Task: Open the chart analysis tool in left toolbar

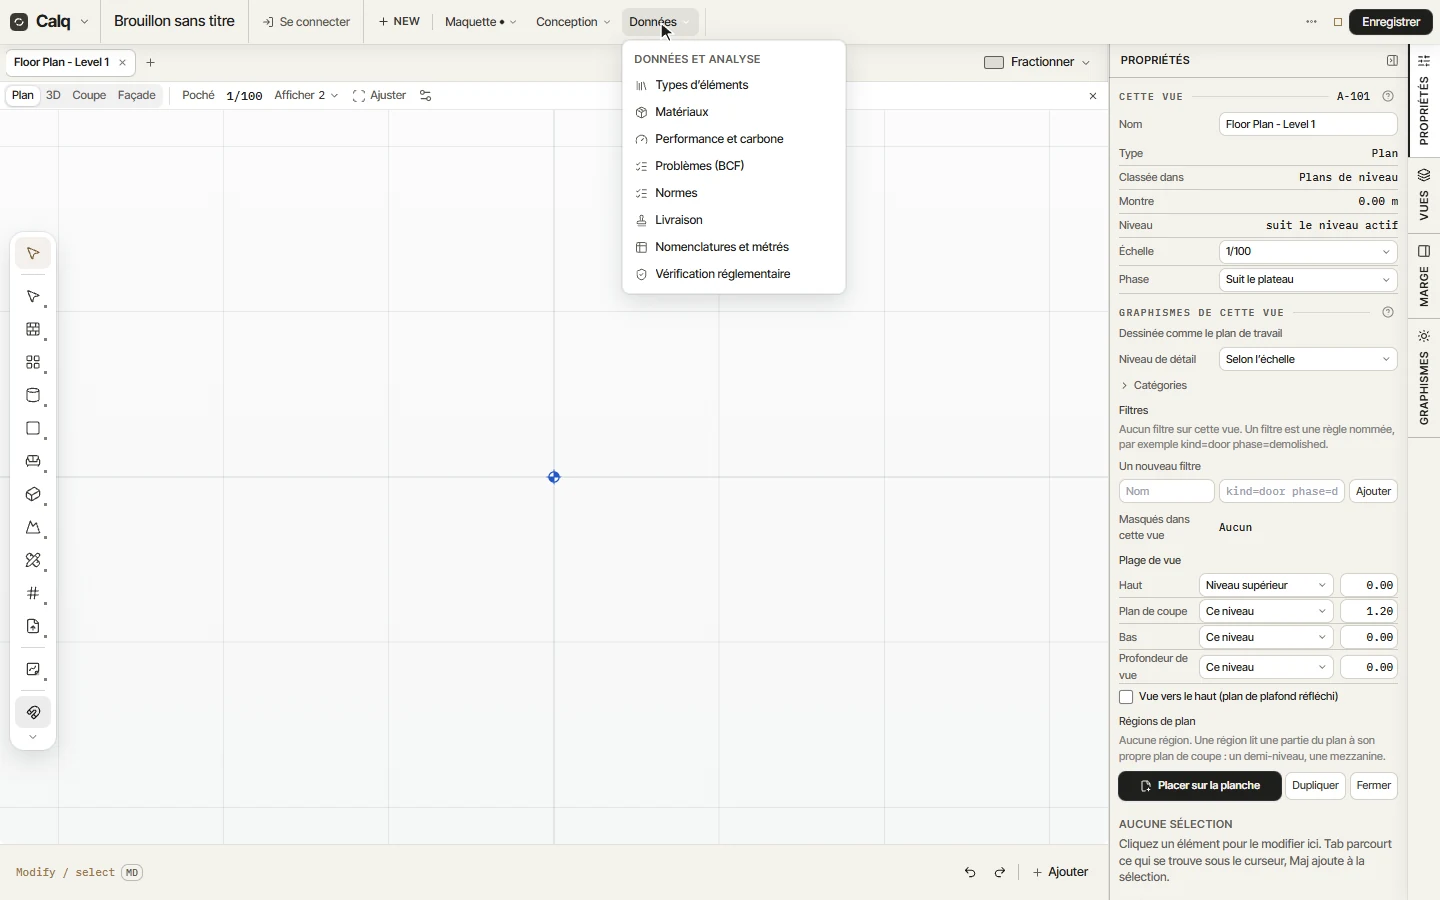Action: point(33,670)
